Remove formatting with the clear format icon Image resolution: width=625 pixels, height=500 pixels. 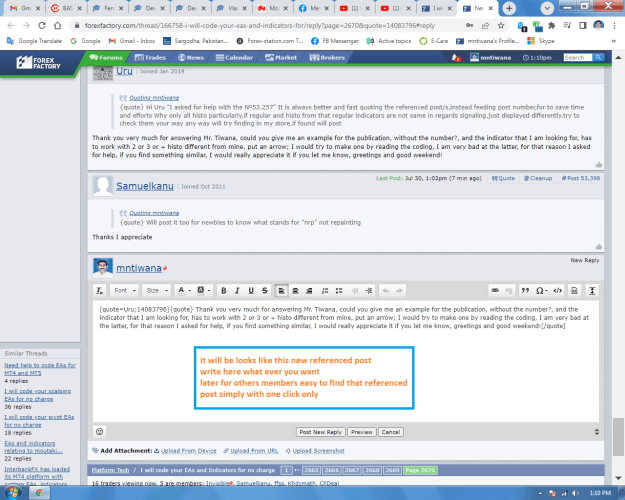(100, 291)
